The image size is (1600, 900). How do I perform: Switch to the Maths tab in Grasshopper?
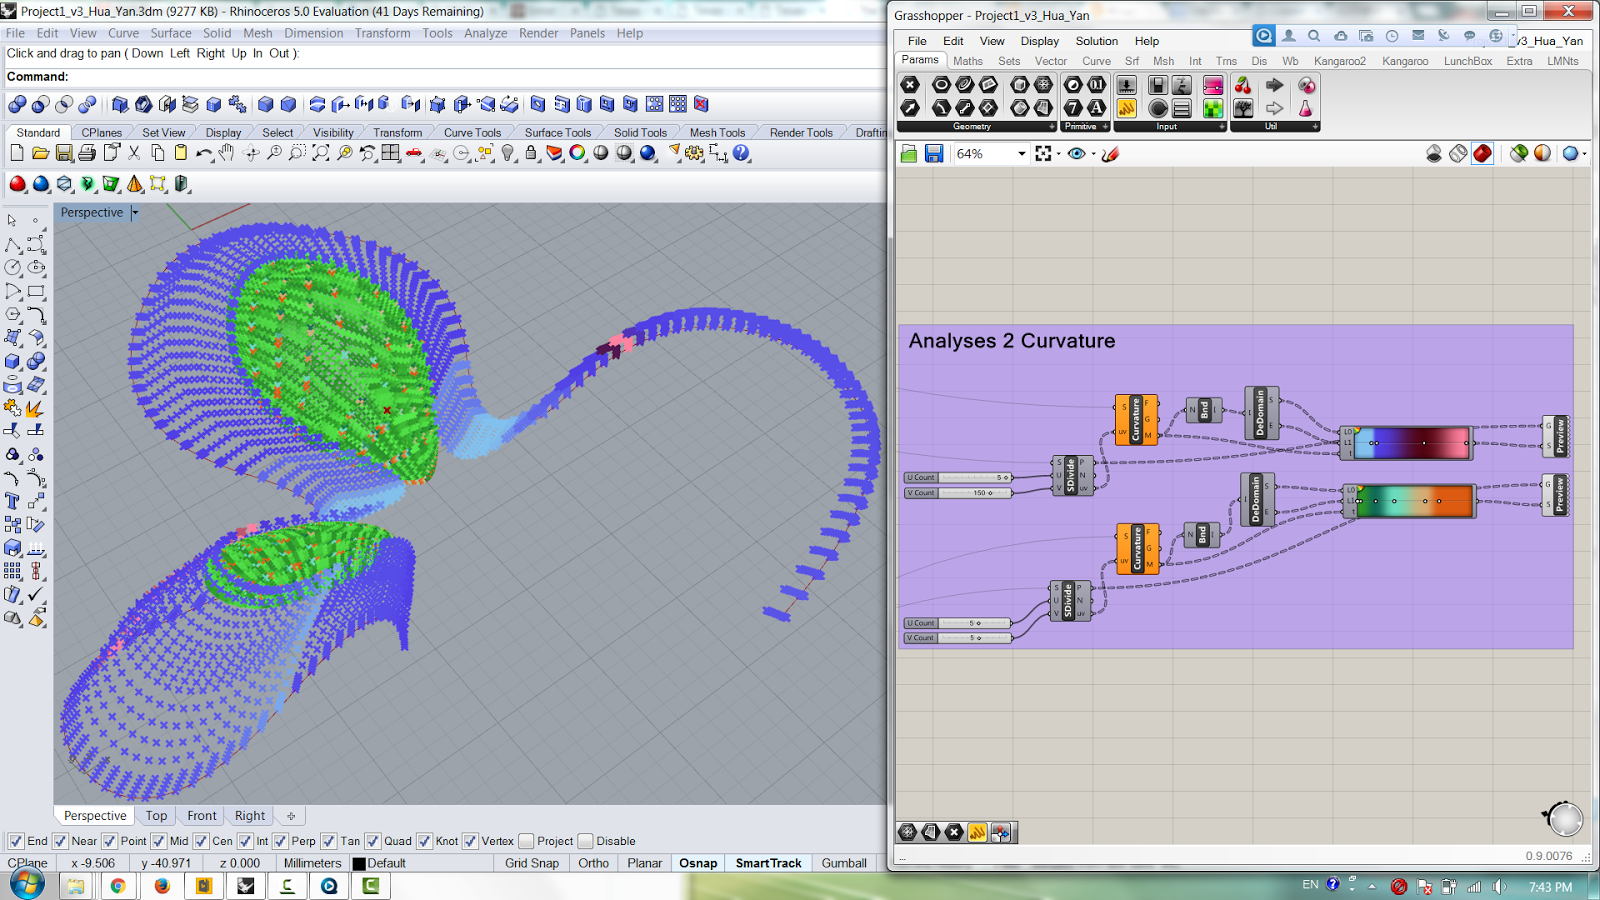click(x=967, y=61)
